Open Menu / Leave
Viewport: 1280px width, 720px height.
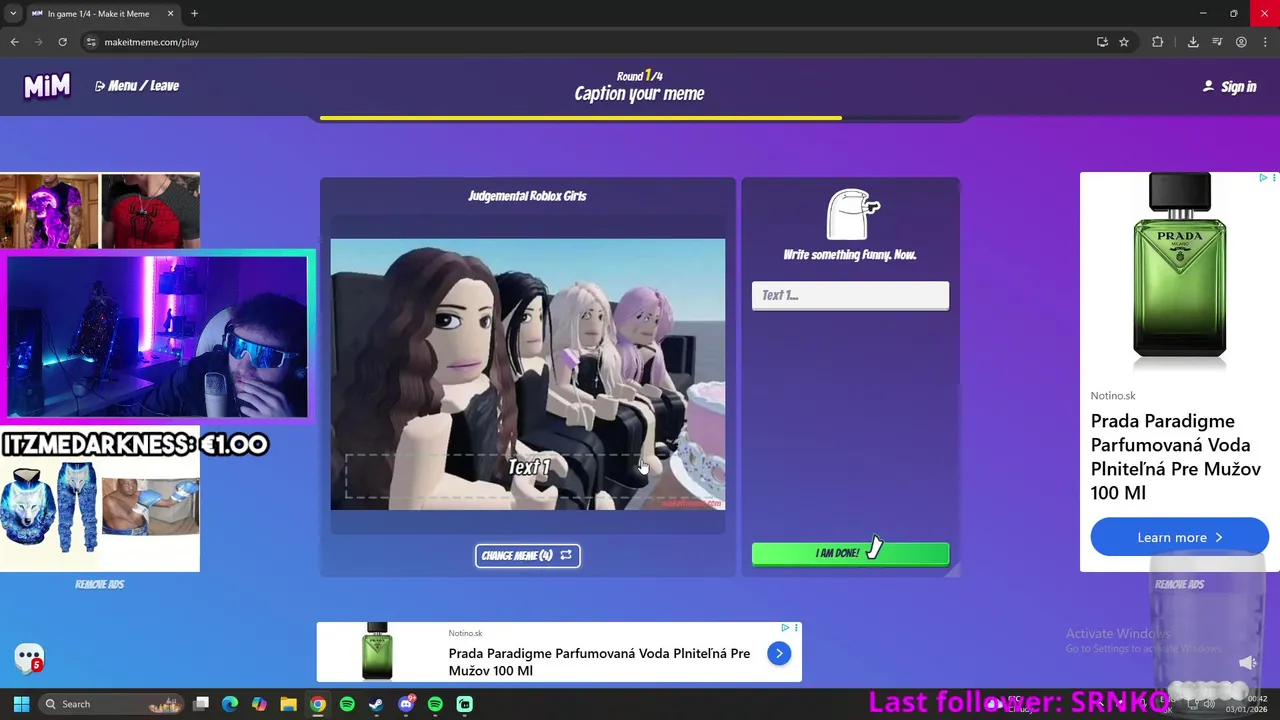click(x=137, y=86)
